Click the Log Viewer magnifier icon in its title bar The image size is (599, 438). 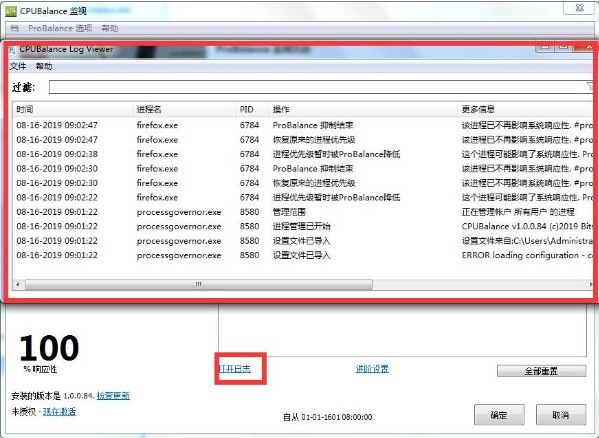12,50
